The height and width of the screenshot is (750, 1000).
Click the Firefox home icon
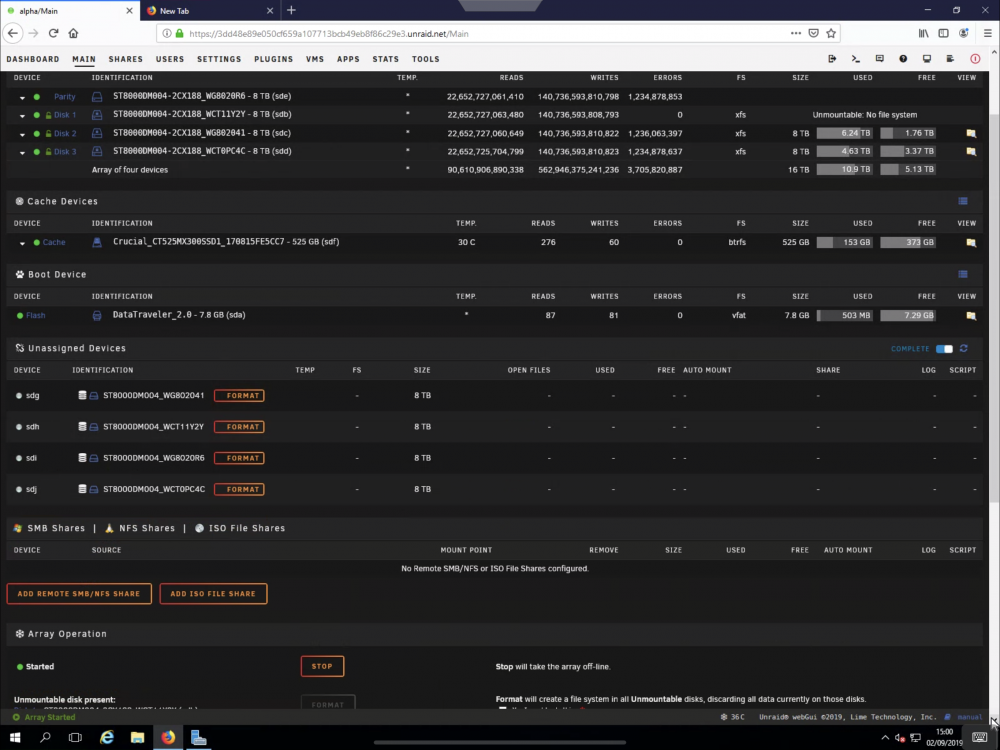click(x=73, y=33)
